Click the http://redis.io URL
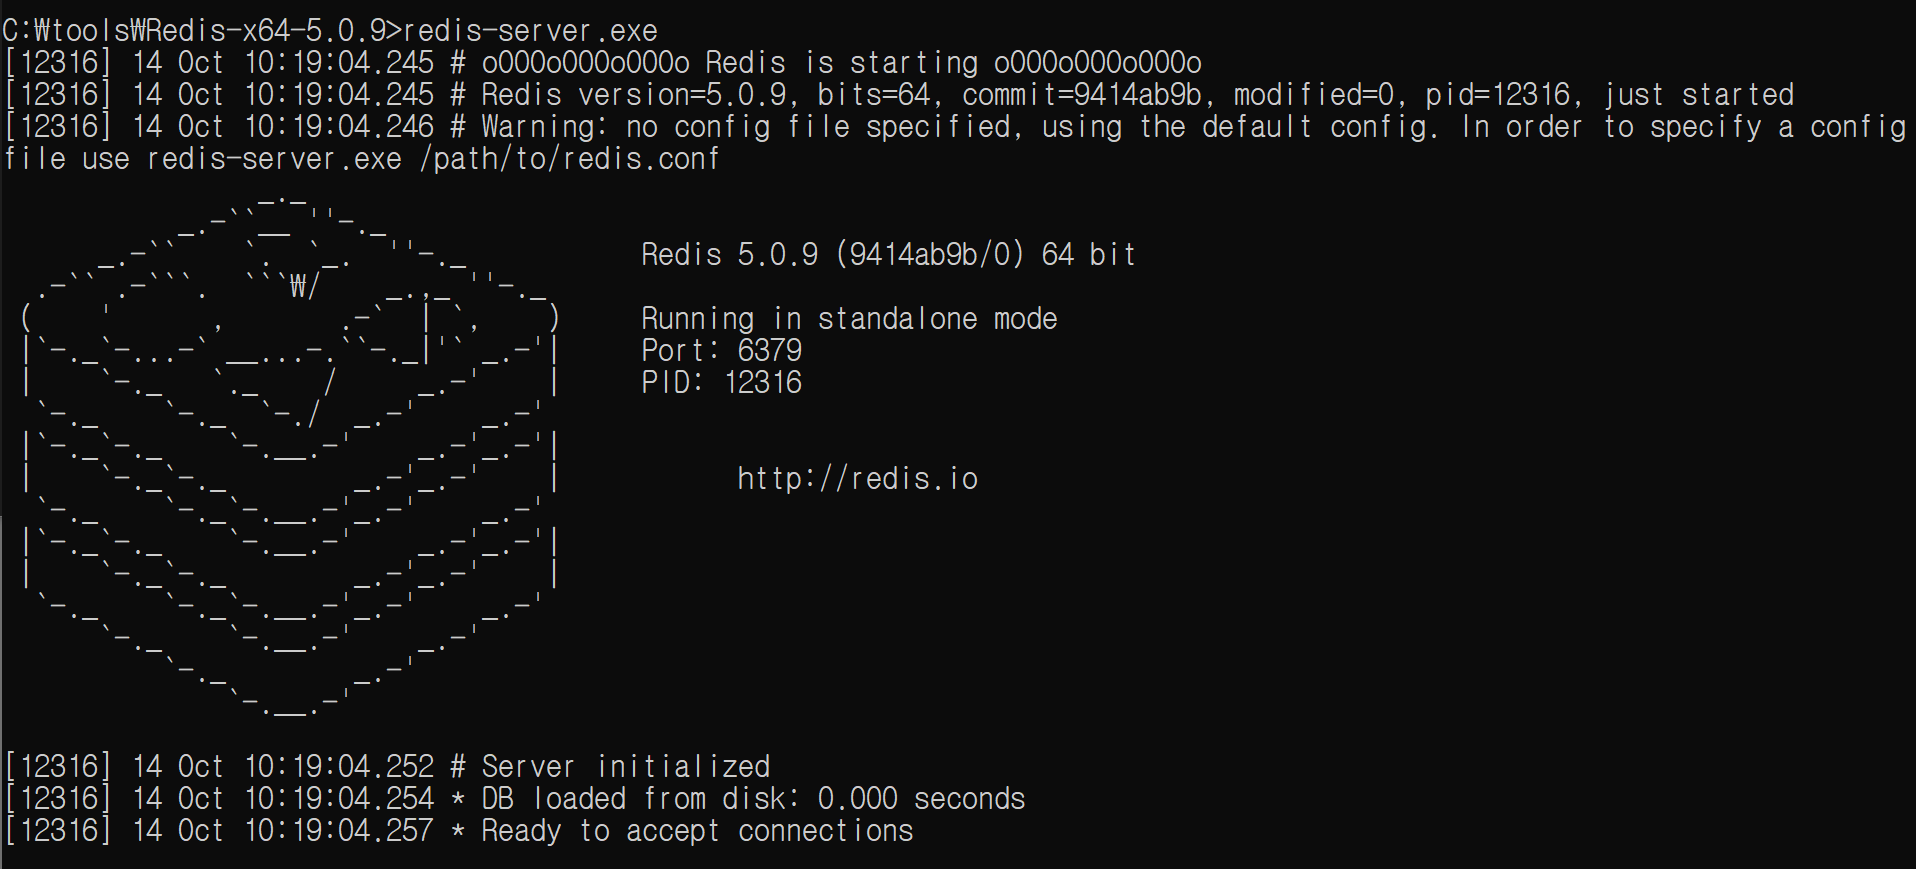Image resolution: width=1916 pixels, height=869 pixels. click(857, 479)
